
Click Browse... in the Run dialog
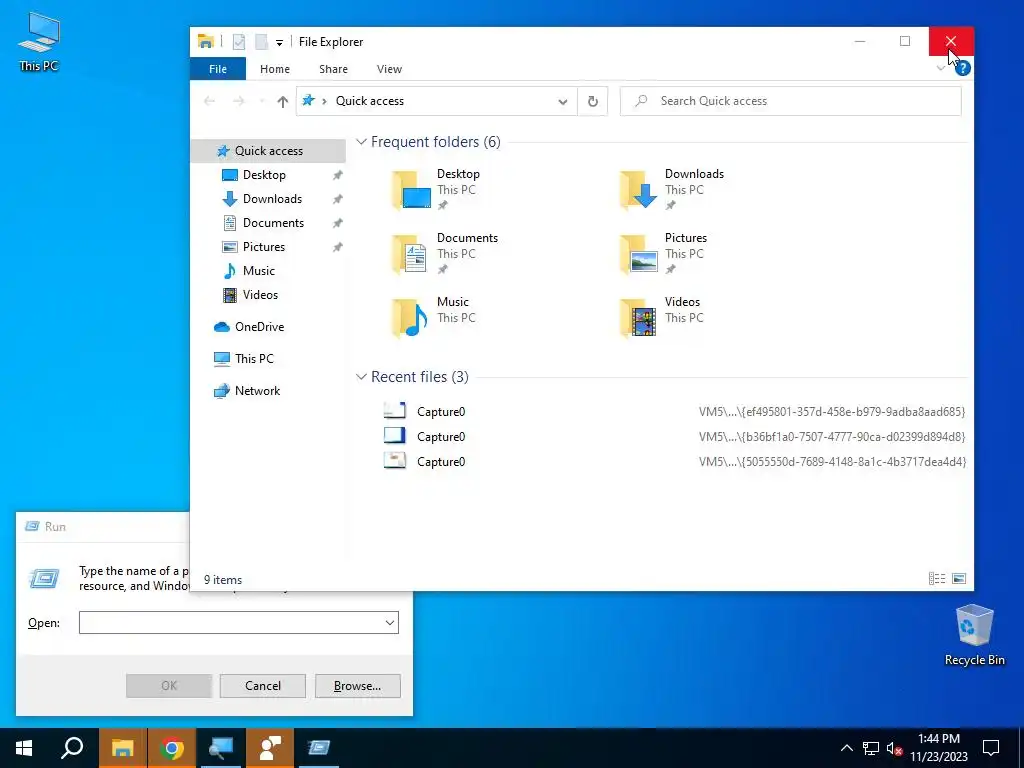(x=357, y=686)
